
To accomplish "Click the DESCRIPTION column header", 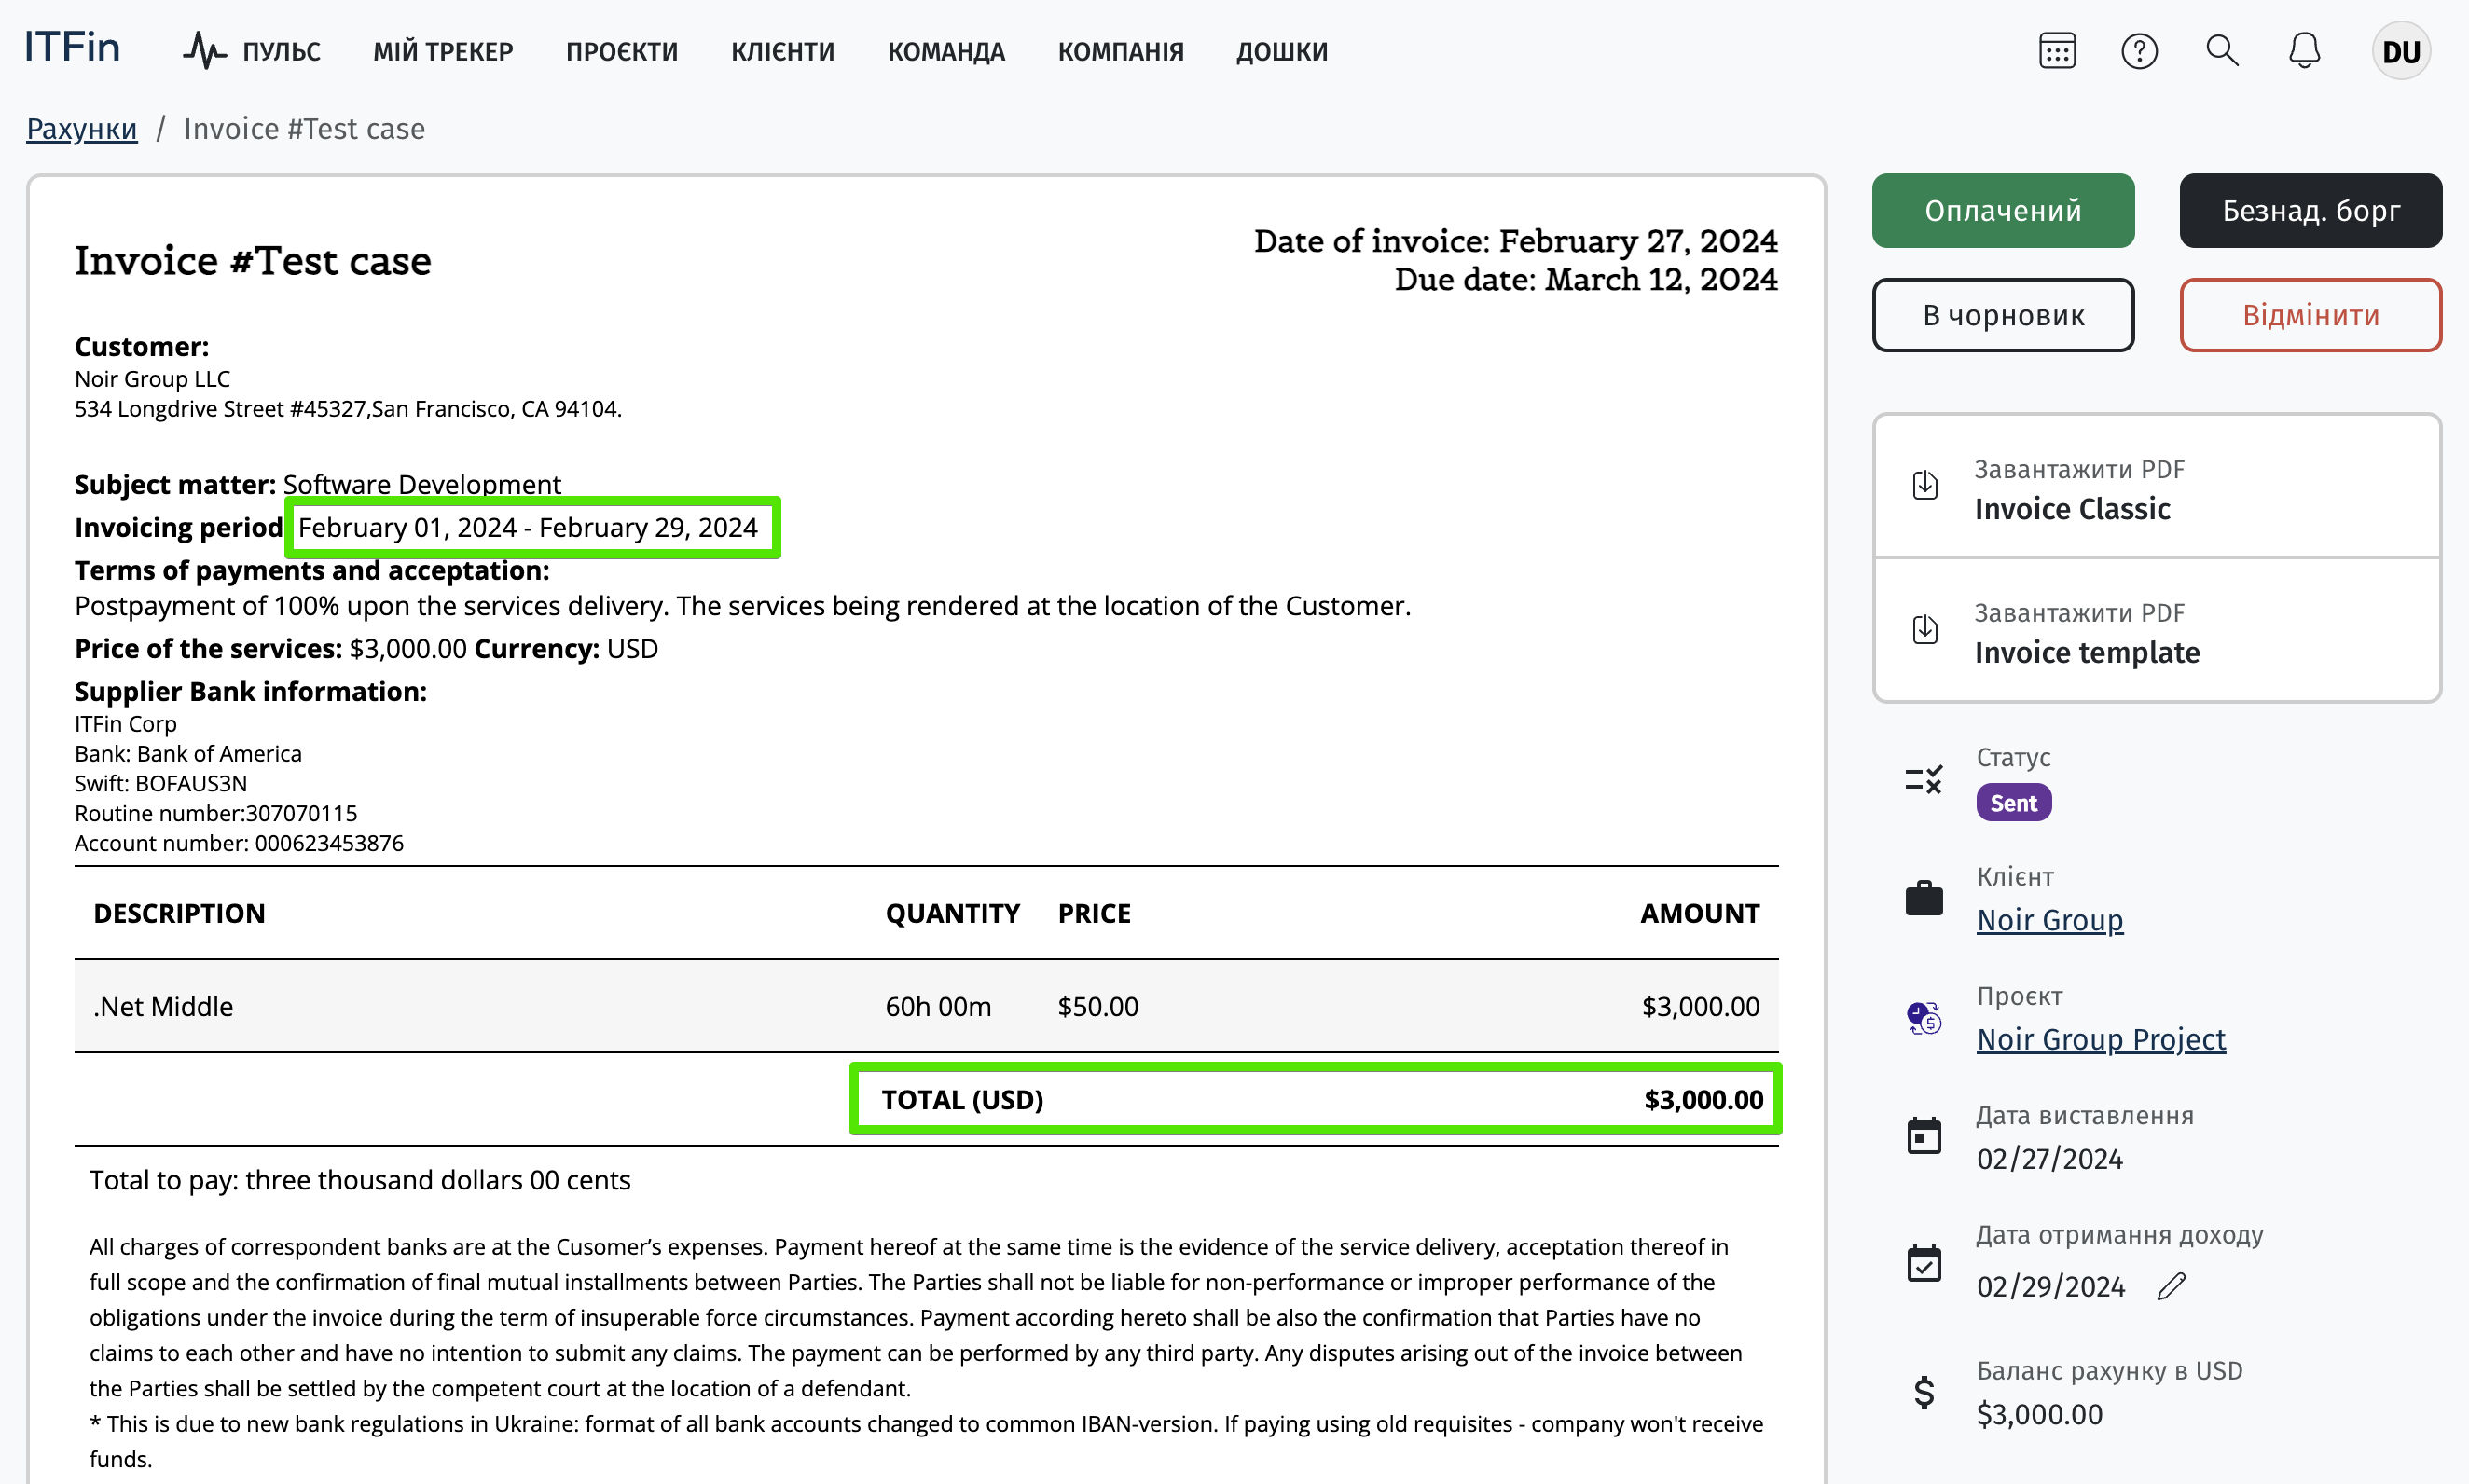I will [x=179, y=913].
